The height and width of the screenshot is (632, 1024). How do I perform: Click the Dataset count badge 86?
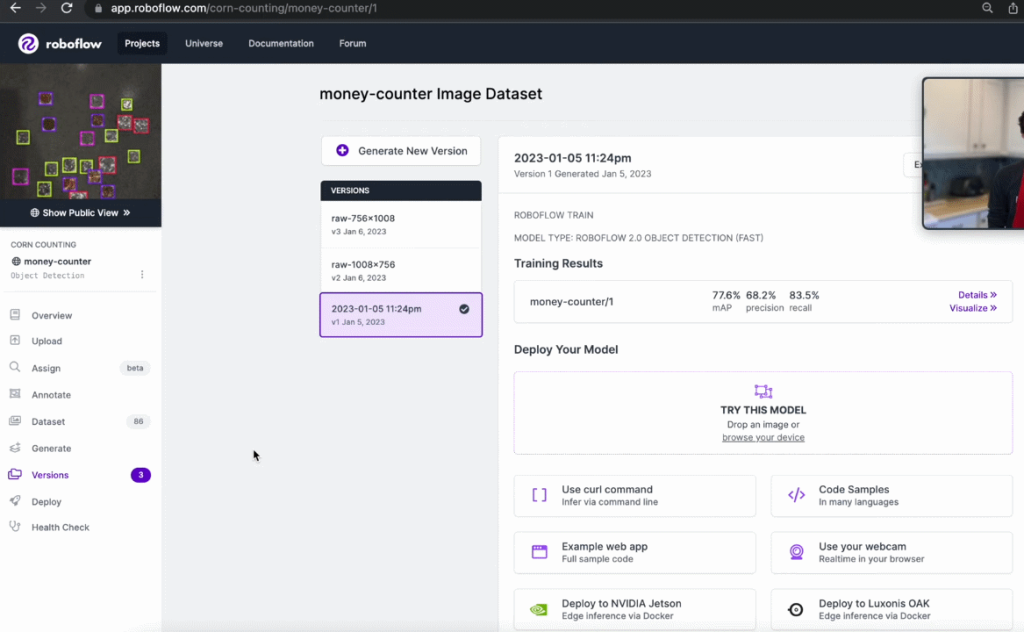[138, 421]
